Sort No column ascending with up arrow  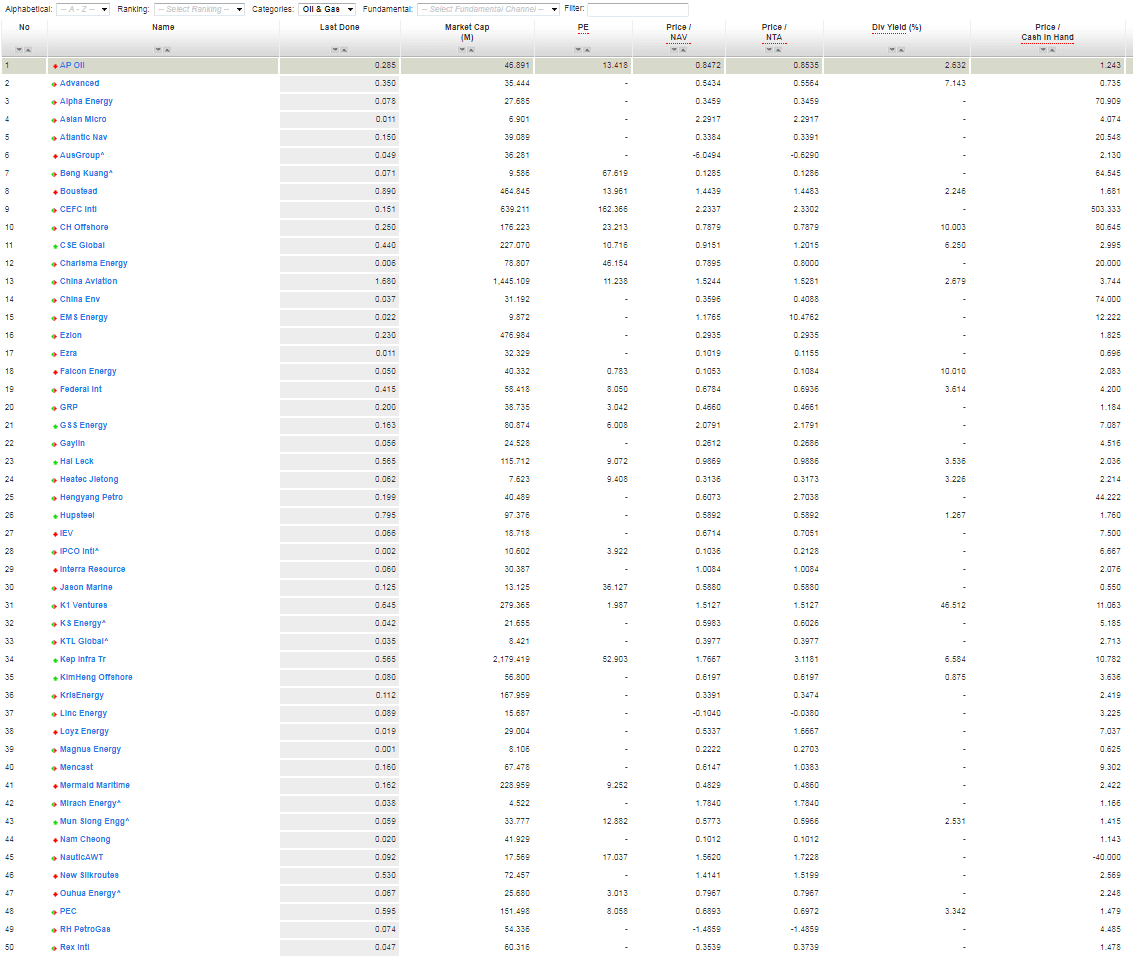[x=28, y=50]
